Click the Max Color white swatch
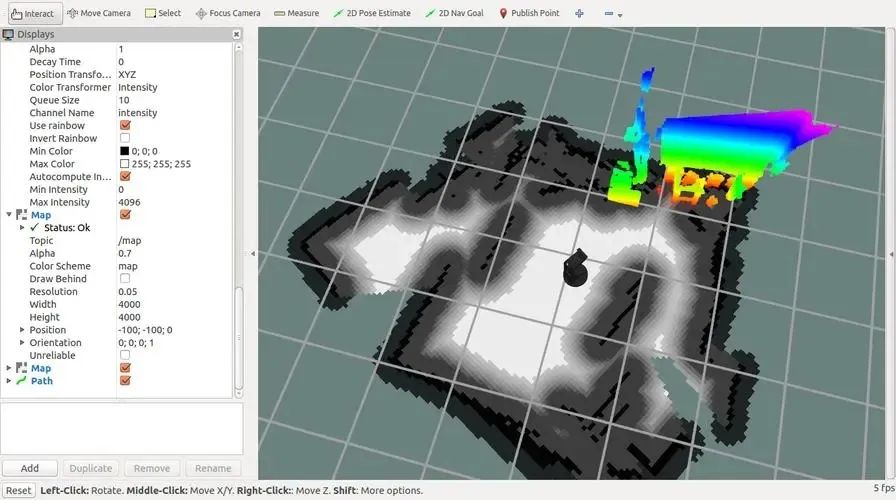Image resolution: width=896 pixels, height=500 pixels. point(124,163)
